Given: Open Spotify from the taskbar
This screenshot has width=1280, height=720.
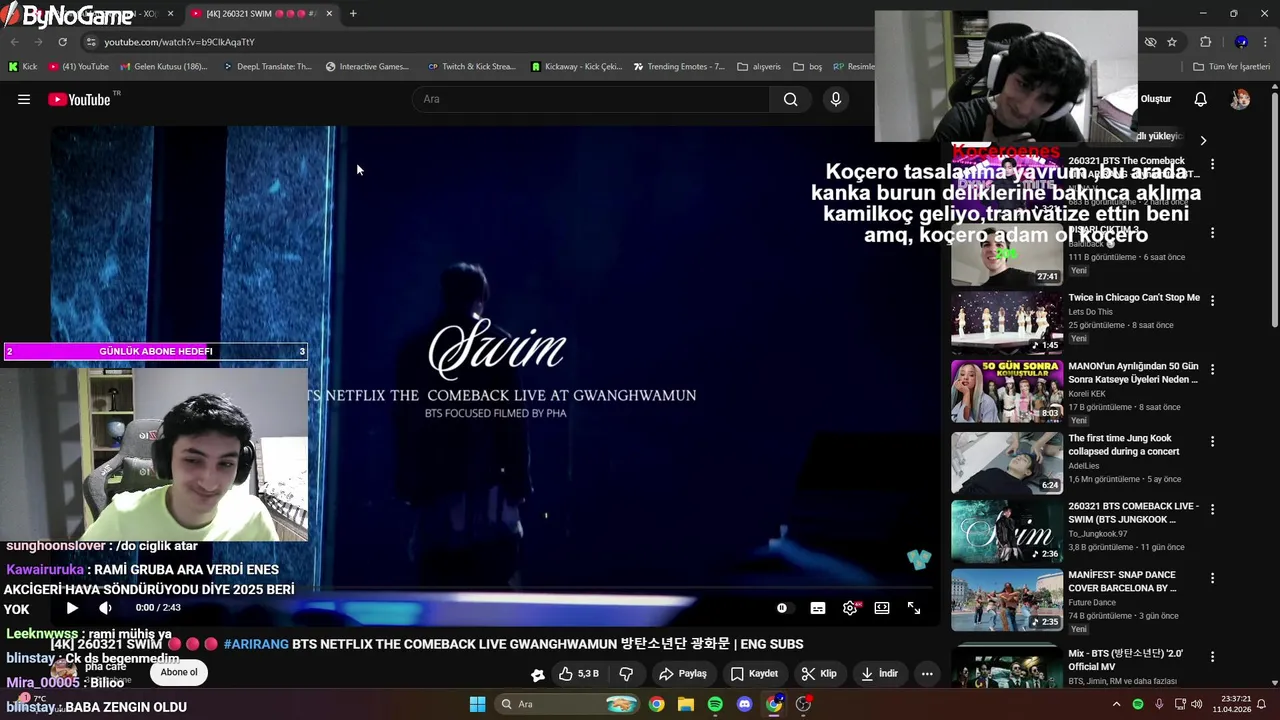Looking at the screenshot, I should click(715, 704).
